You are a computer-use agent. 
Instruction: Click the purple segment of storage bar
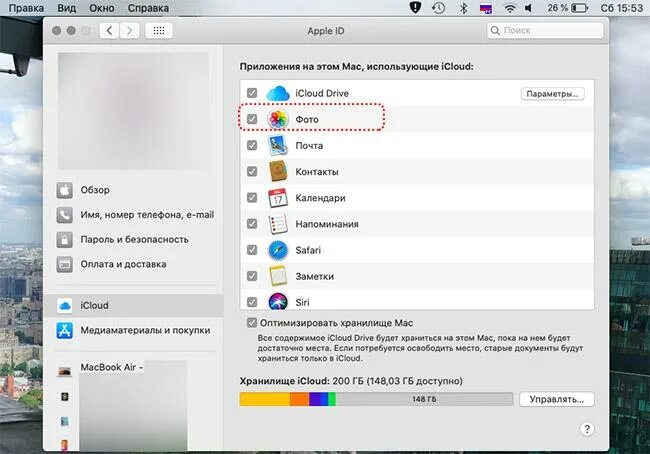(x=315, y=399)
